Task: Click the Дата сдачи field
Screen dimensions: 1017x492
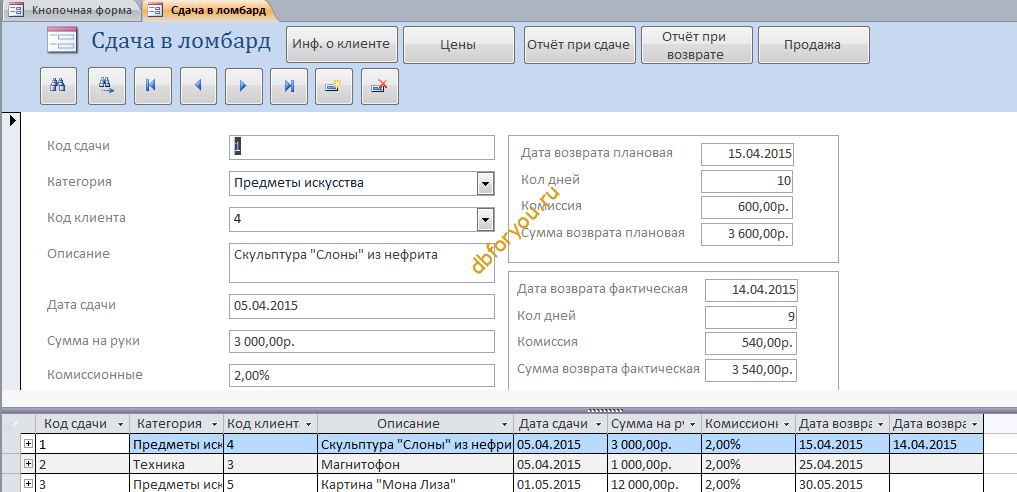Action: pos(362,306)
